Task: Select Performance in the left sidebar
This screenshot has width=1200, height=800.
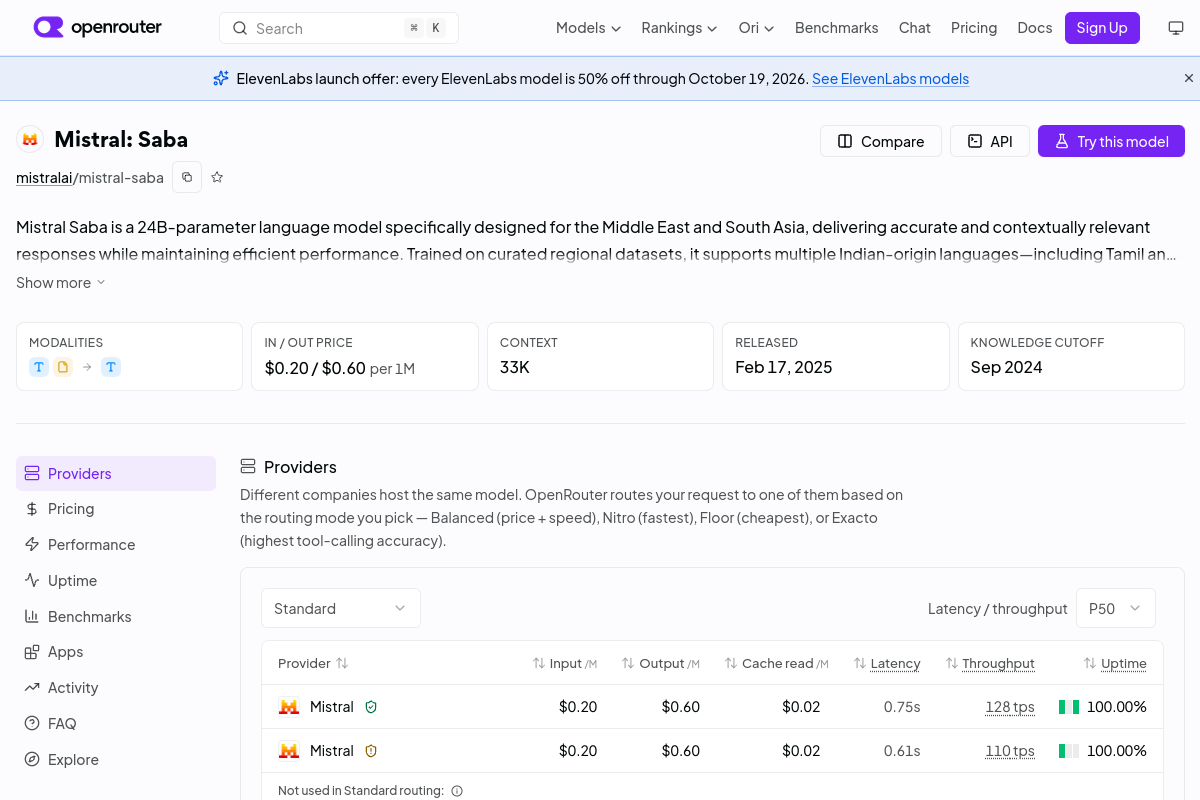Action: pyautogui.click(x=116, y=545)
